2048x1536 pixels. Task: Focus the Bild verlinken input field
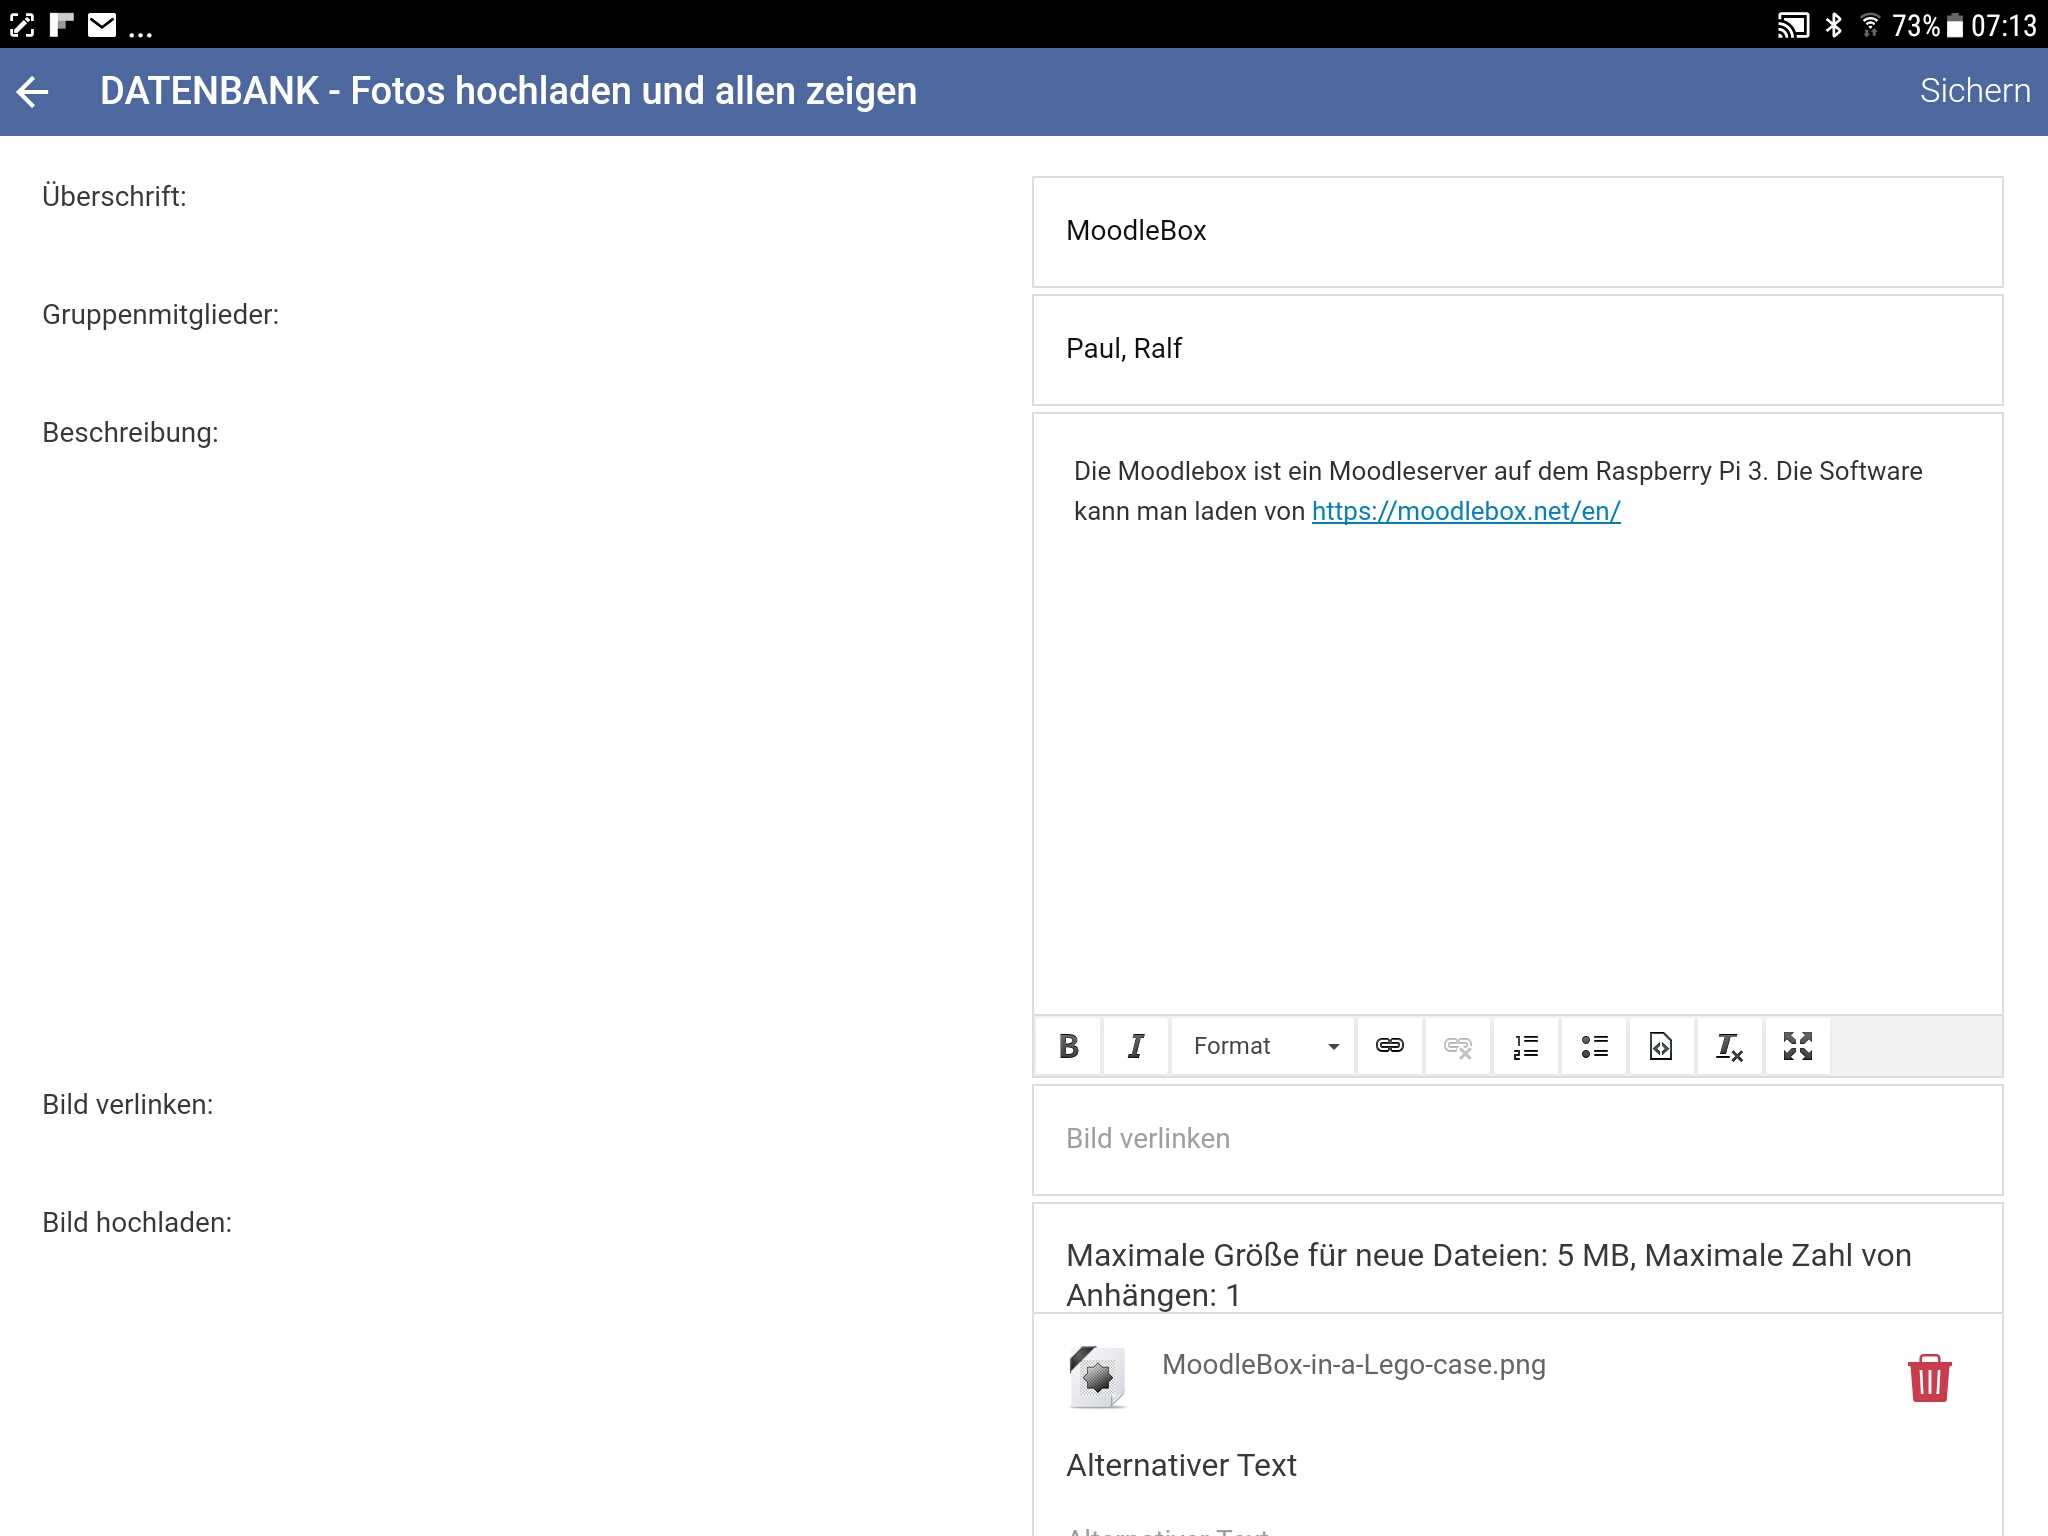(x=1517, y=1140)
